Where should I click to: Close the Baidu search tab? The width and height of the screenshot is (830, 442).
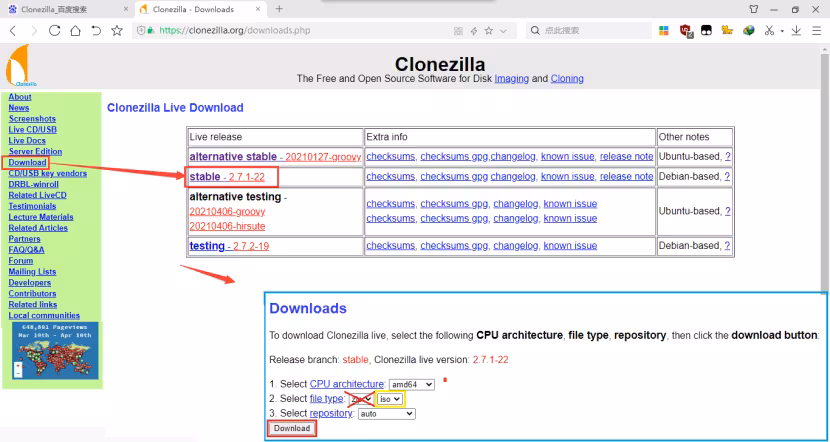click(126, 9)
